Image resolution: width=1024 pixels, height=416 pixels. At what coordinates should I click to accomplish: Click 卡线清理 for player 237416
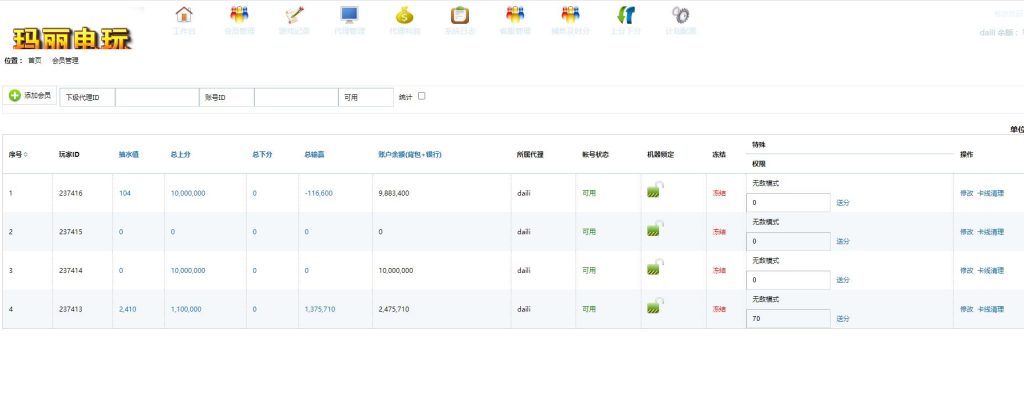click(x=991, y=193)
